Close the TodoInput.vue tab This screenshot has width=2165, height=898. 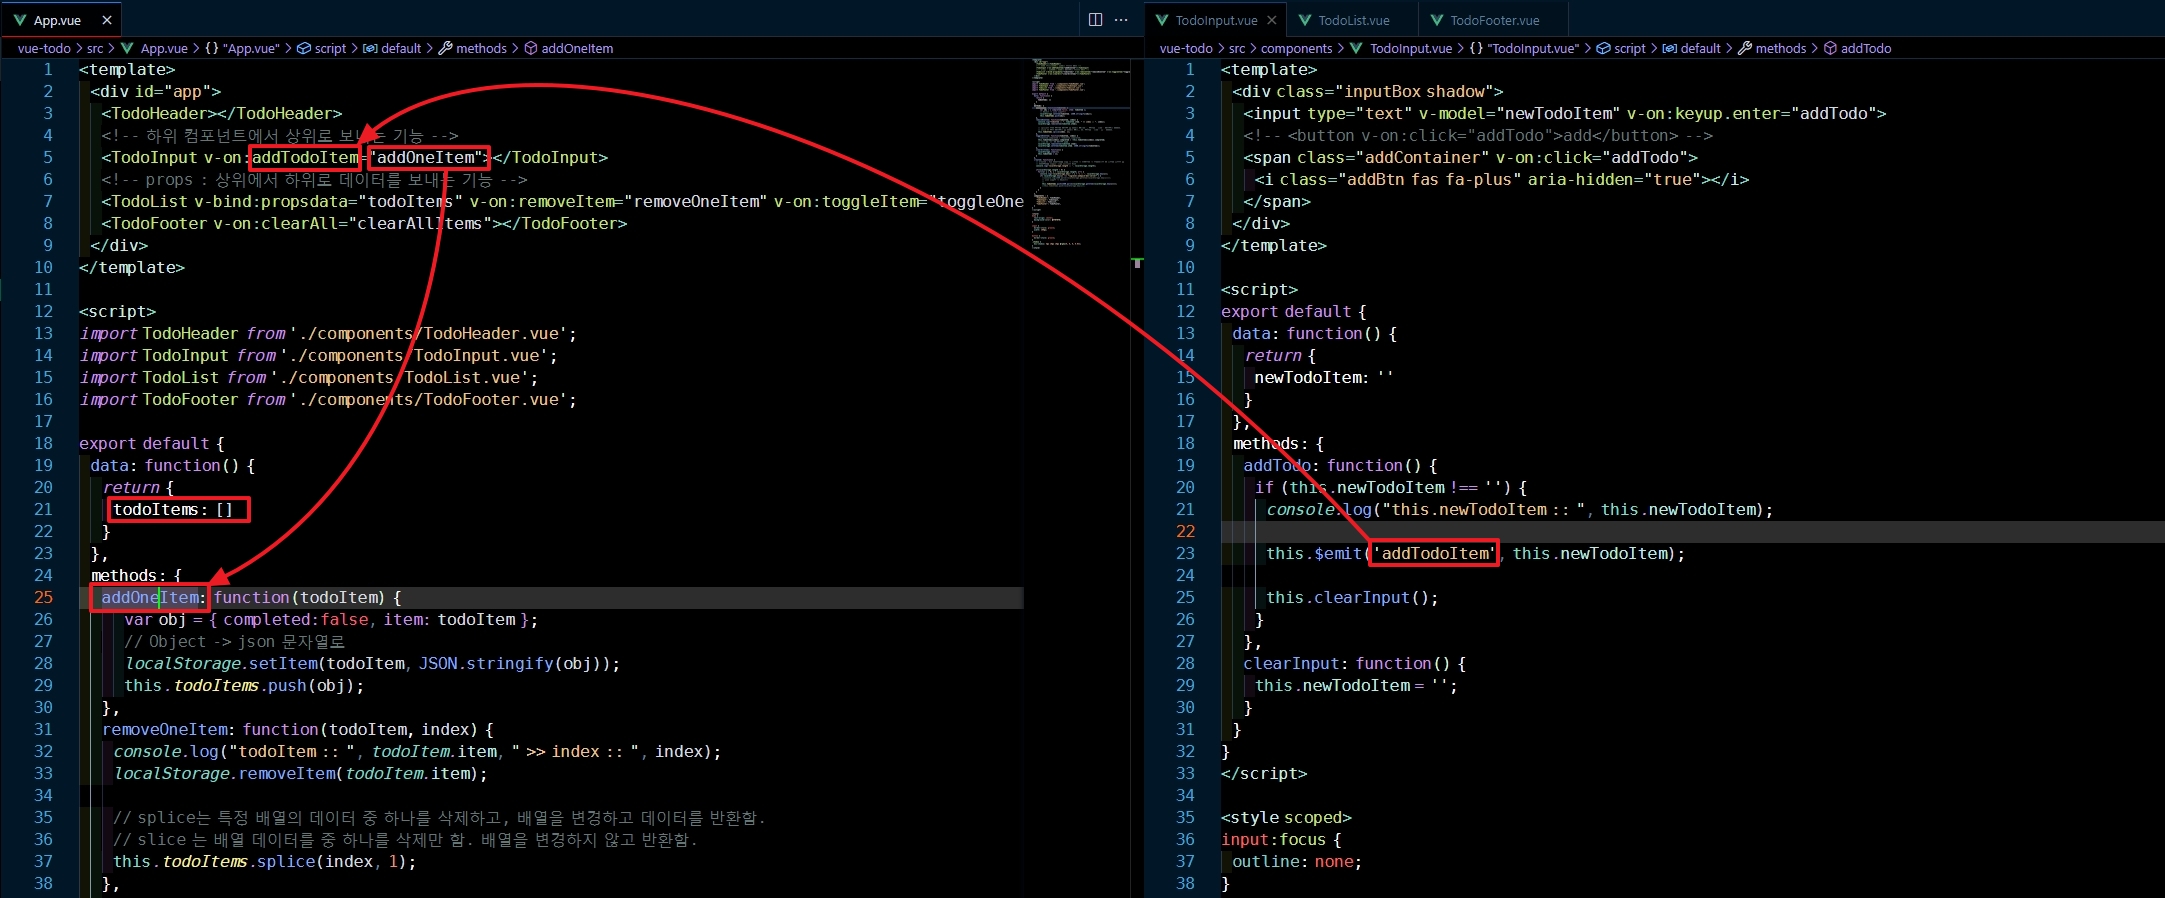pyautogui.click(x=1272, y=20)
